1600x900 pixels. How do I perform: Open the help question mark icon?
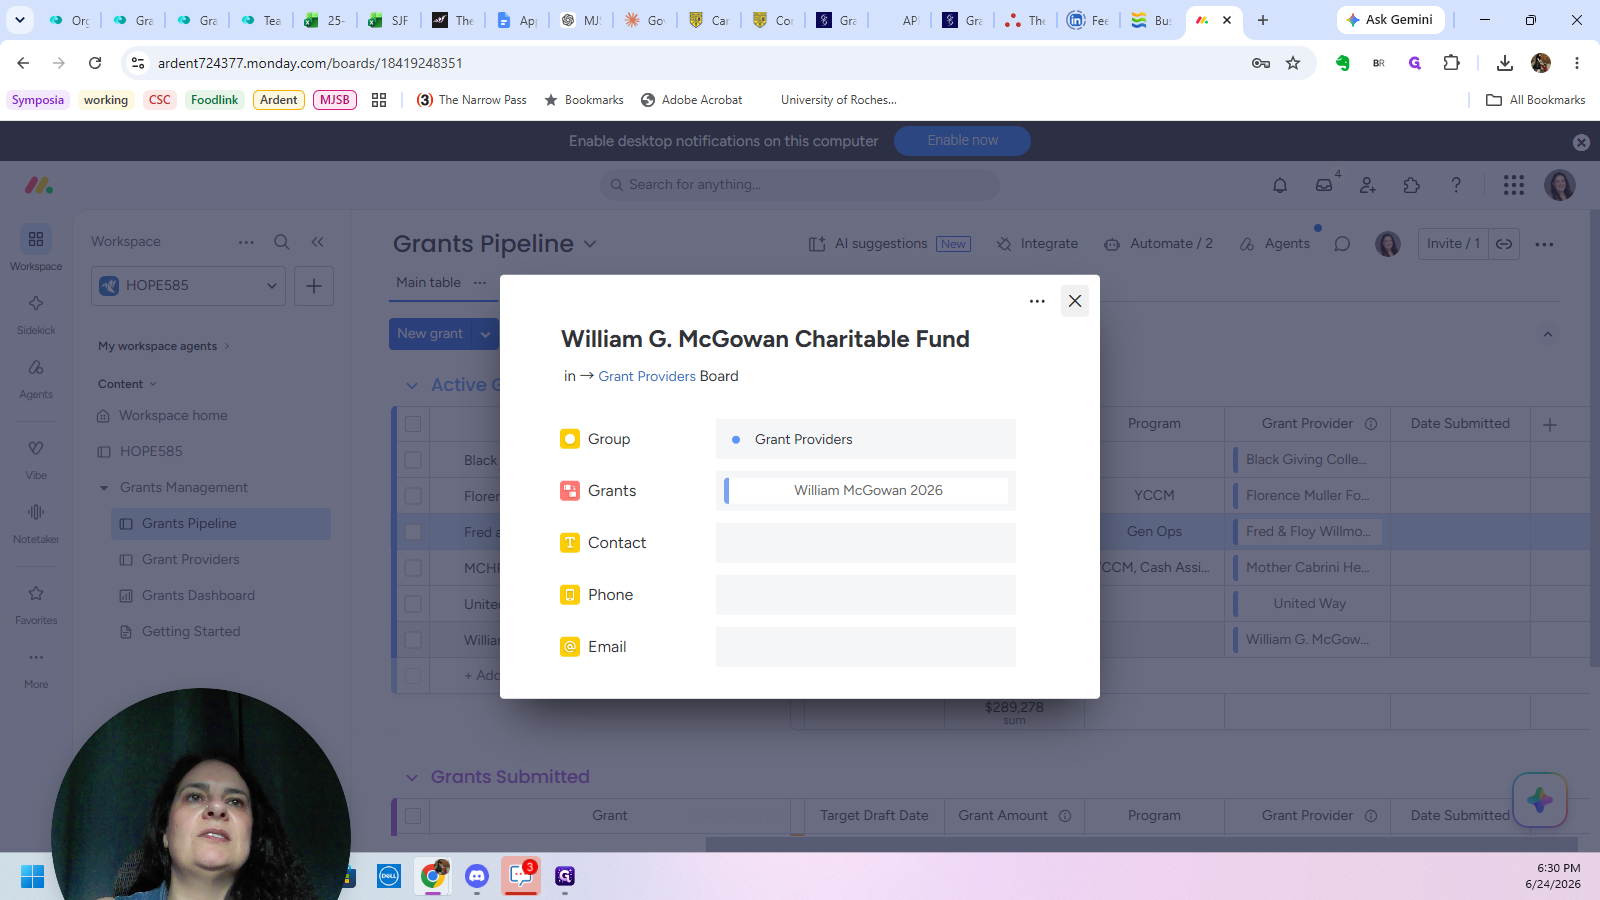pos(1456,185)
